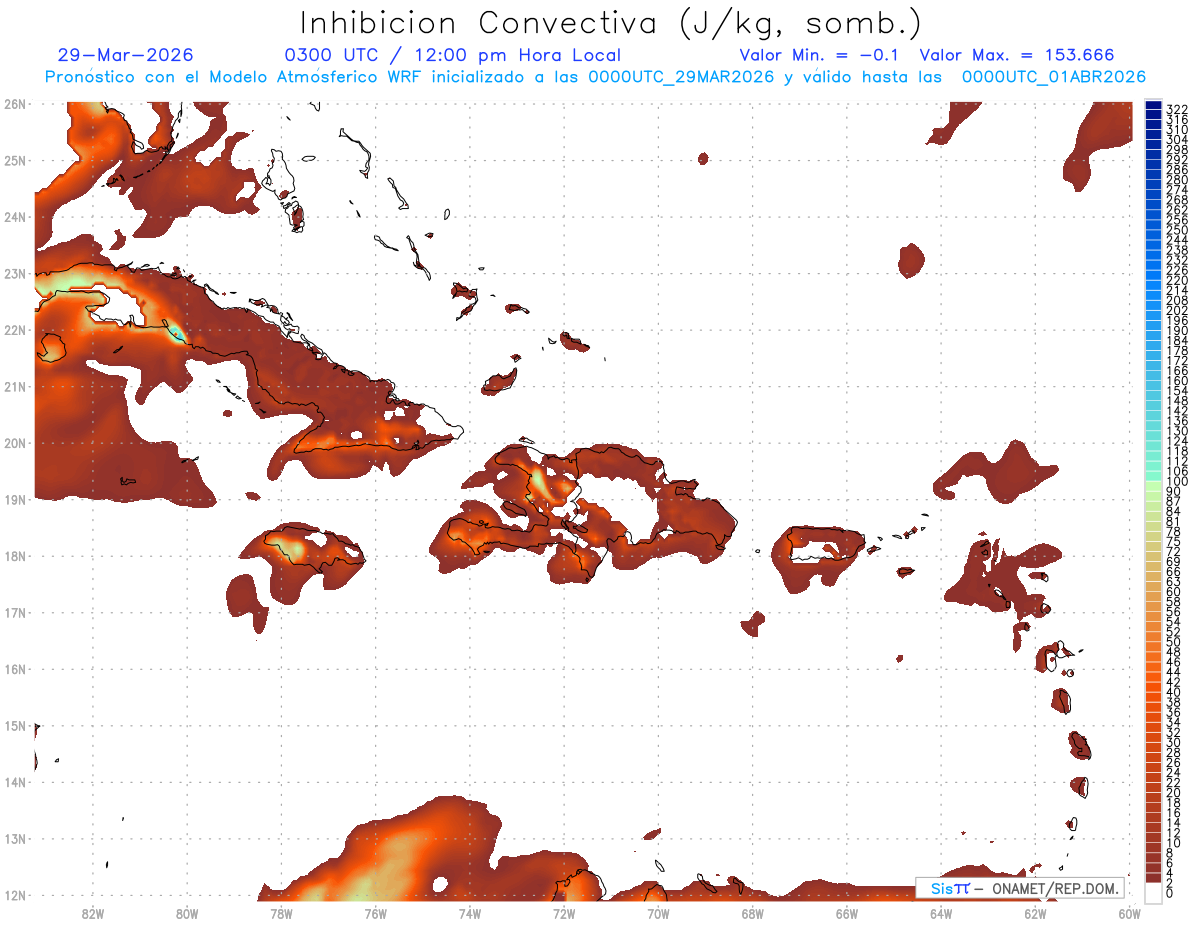Click the WRF model forecast description line
This screenshot has height=927, width=1200.
[x=596, y=77]
